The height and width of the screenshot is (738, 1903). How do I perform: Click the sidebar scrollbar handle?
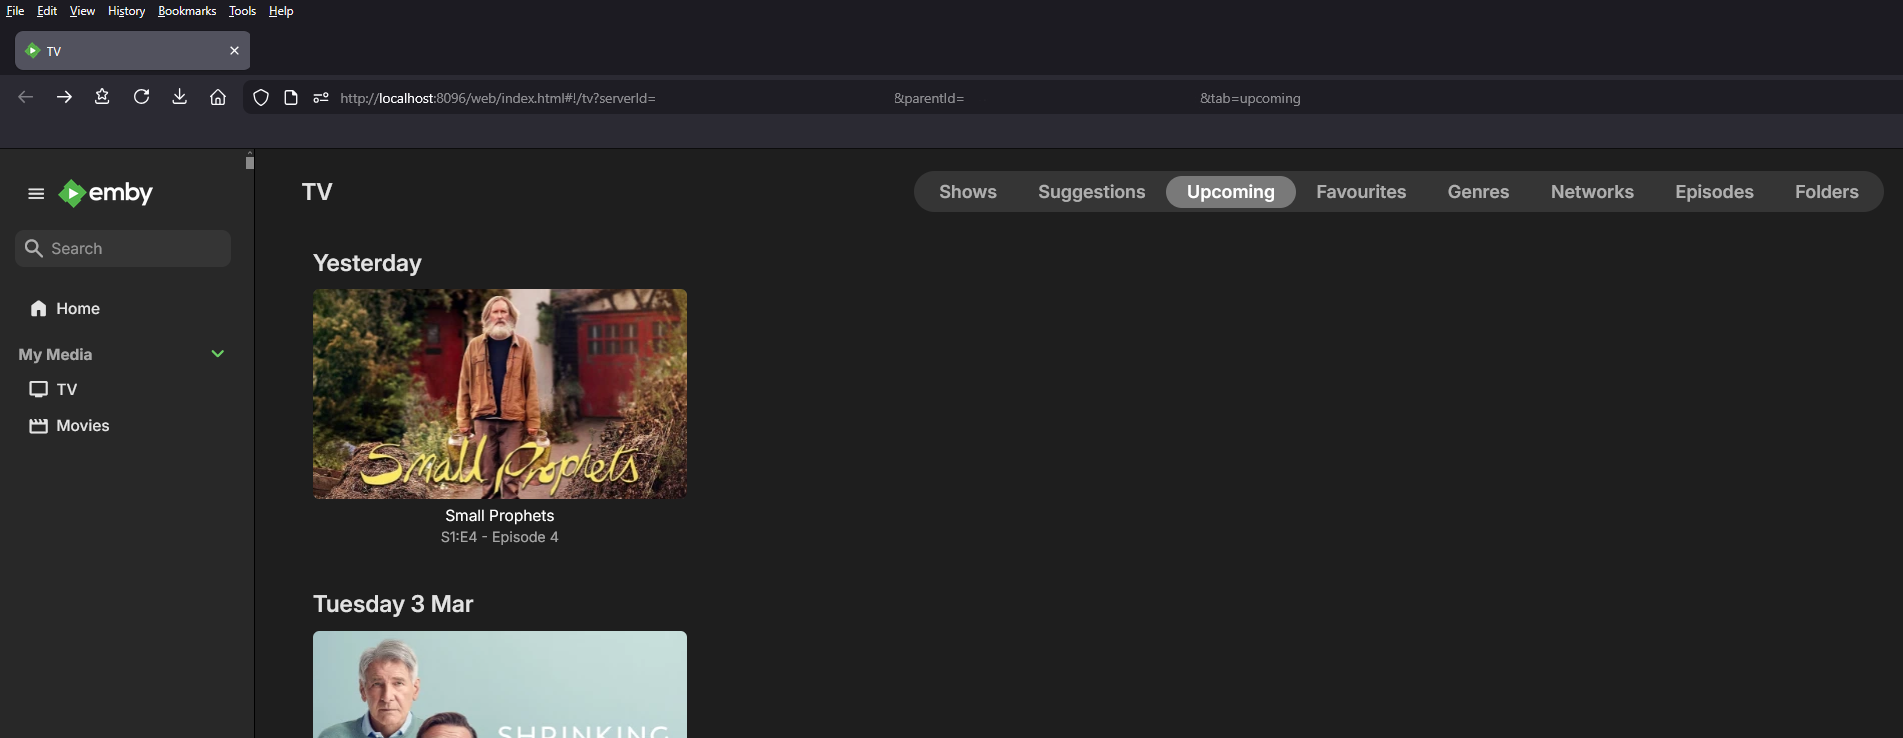[250, 162]
